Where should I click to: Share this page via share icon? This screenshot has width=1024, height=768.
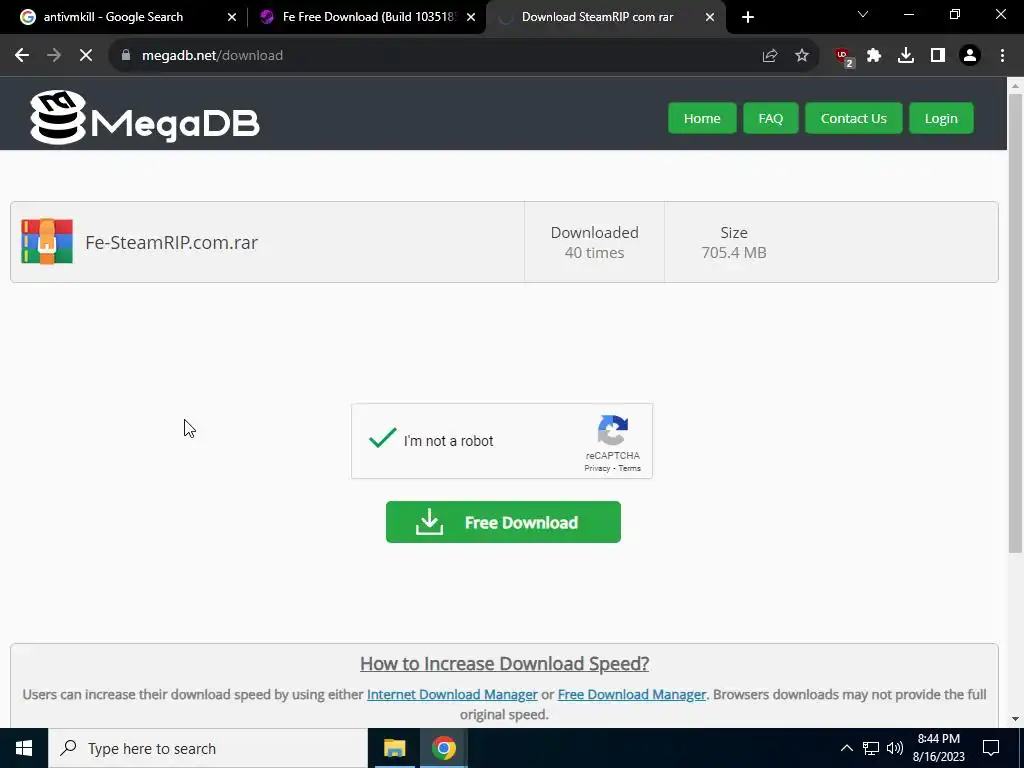(x=770, y=56)
